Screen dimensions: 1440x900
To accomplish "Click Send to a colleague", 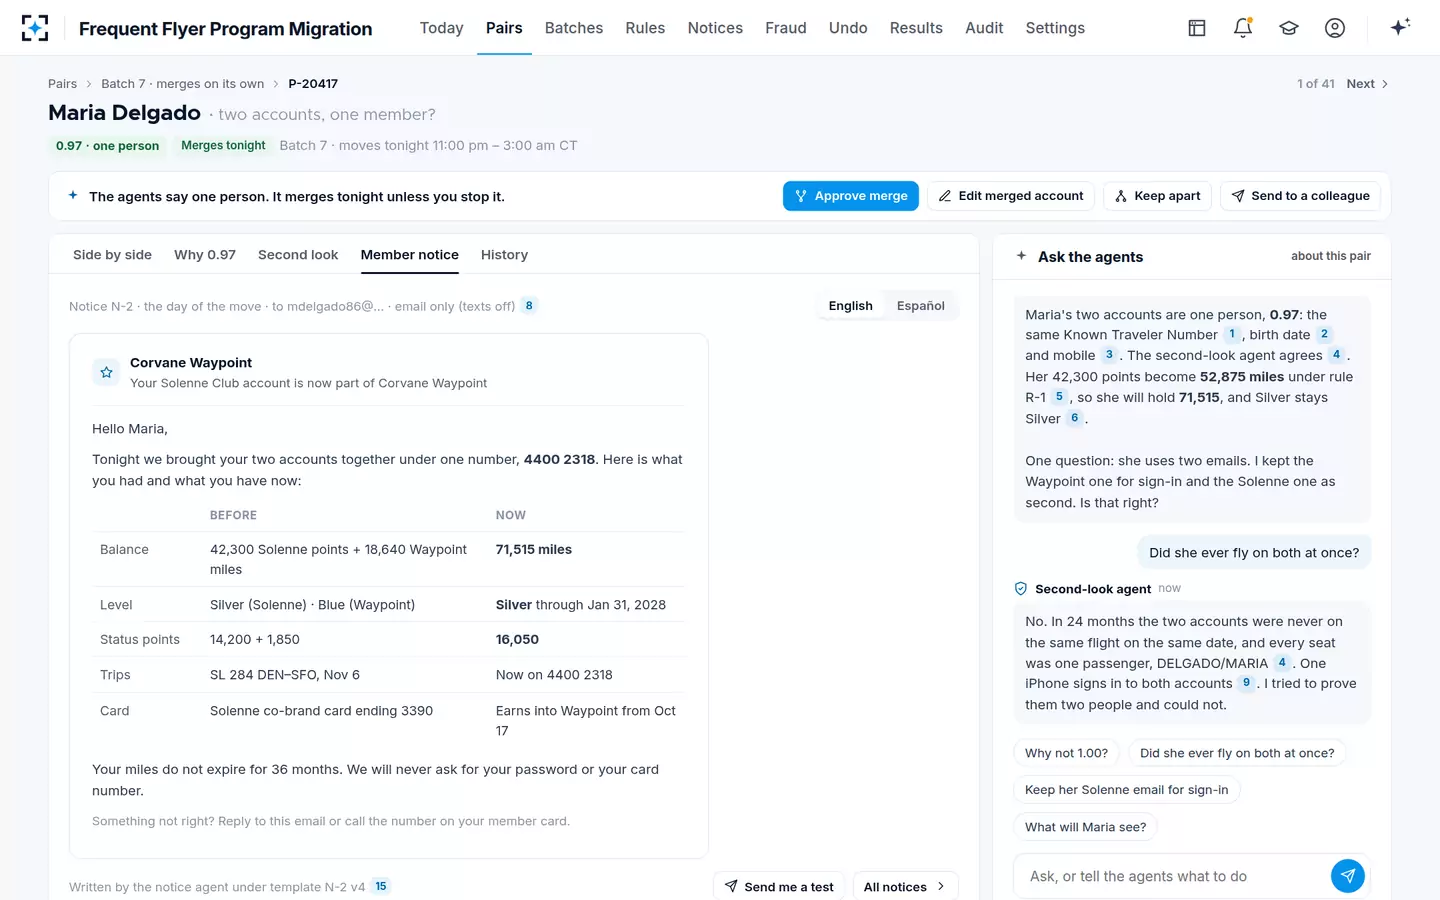I will point(1300,196).
